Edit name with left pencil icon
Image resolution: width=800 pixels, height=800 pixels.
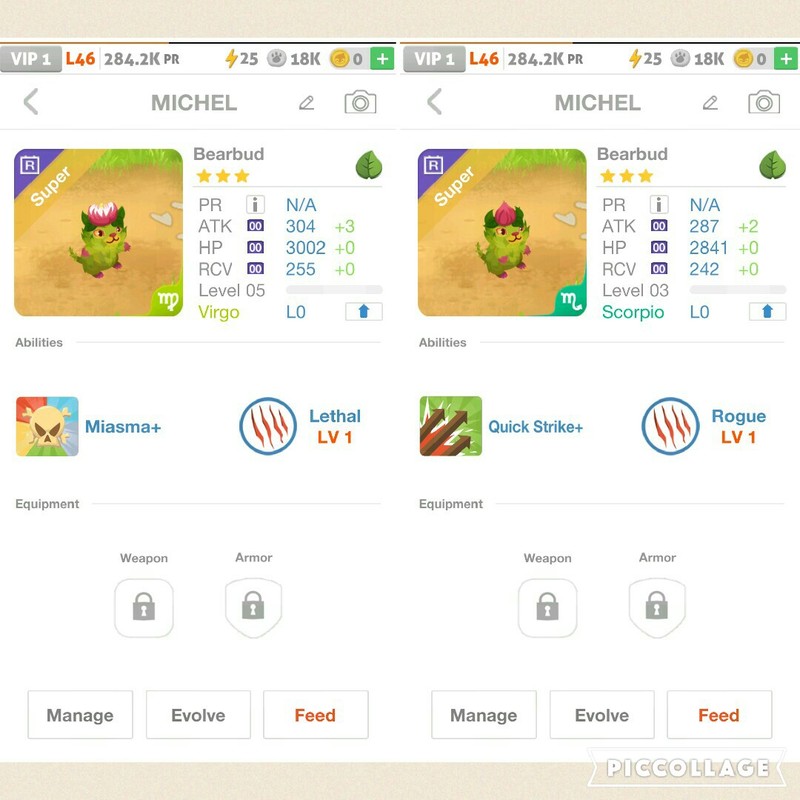[306, 103]
